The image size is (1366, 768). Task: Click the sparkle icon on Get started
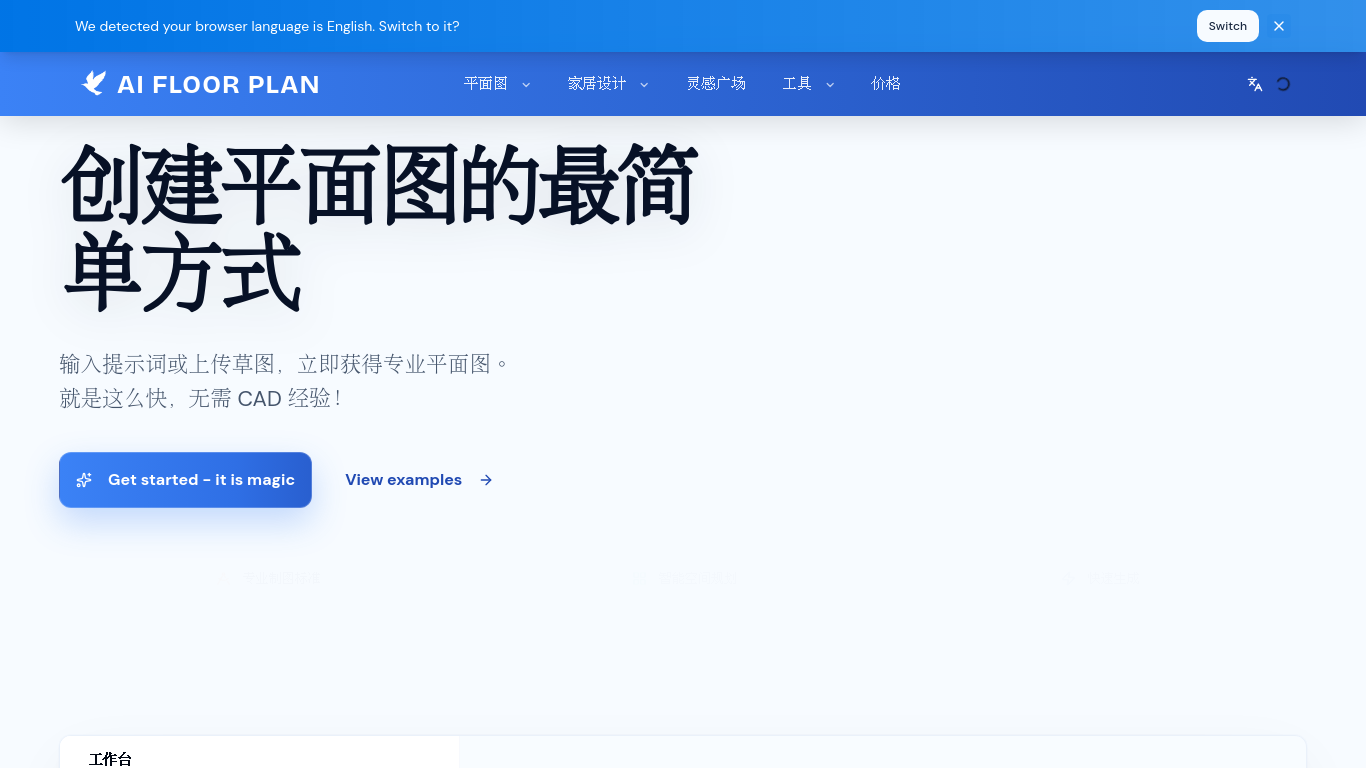pyautogui.click(x=84, y=480)
